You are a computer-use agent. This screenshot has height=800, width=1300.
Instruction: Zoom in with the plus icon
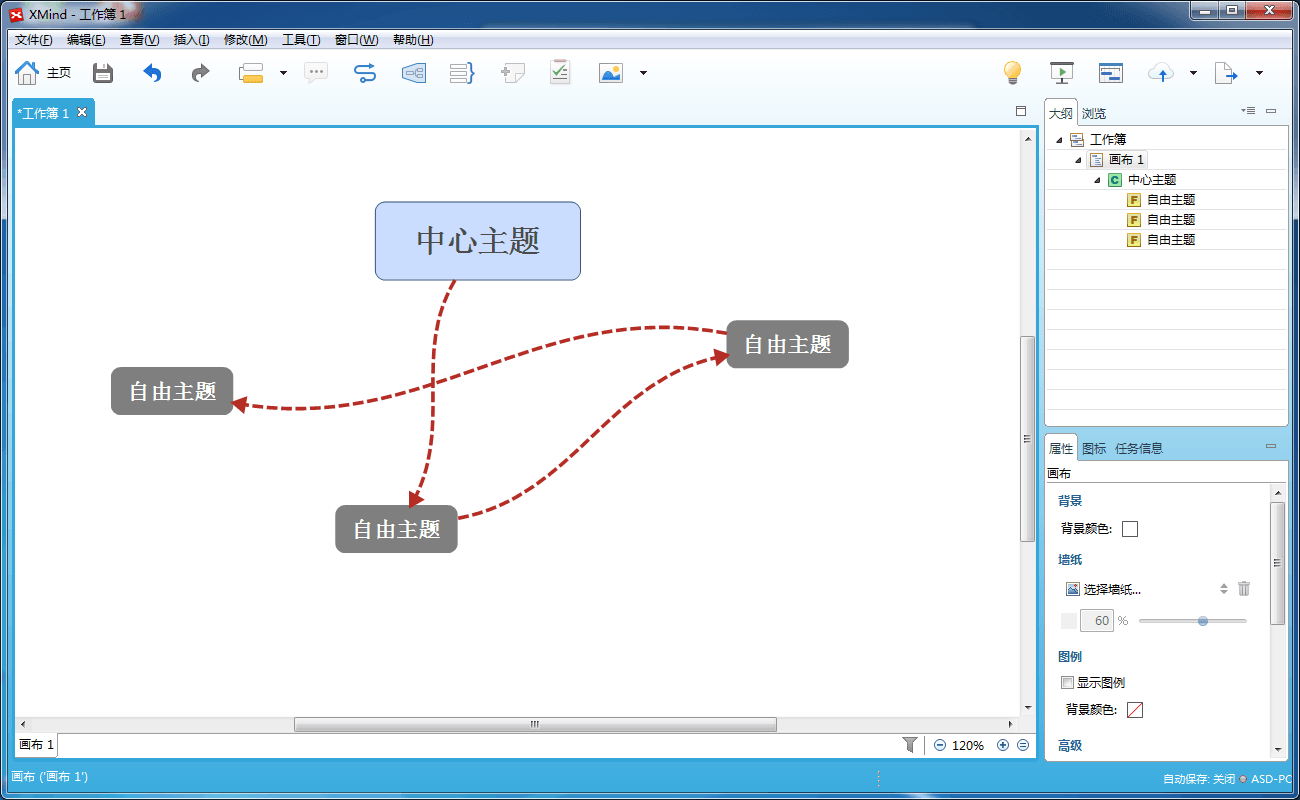click(1003, 745)
